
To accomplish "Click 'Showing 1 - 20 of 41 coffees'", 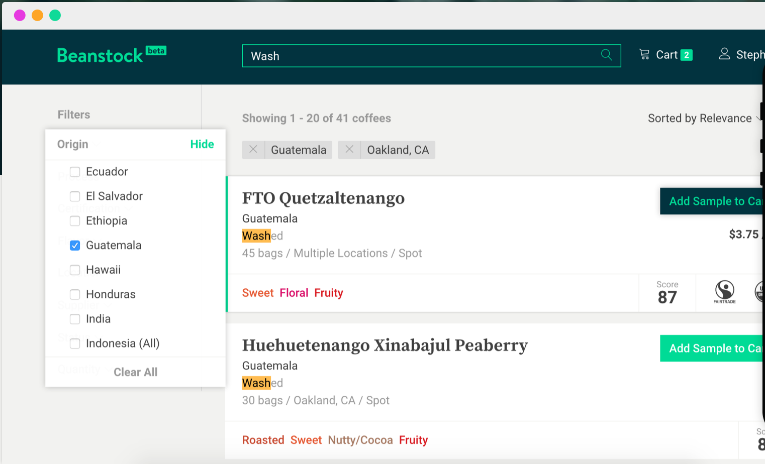I will pos(317,118).
